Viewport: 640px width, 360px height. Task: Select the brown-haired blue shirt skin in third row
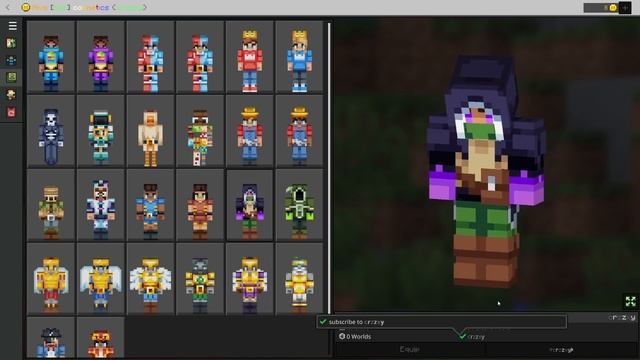pos(150,205)
